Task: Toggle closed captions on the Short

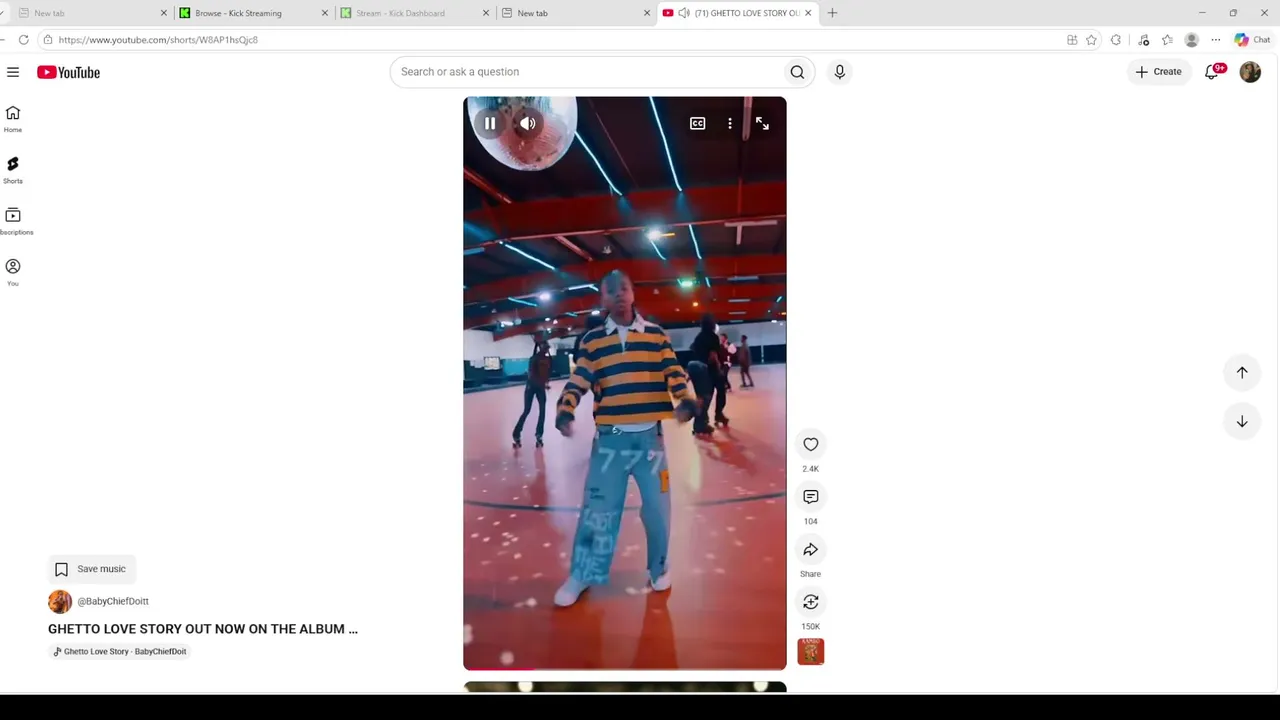Action: (697, 124)
